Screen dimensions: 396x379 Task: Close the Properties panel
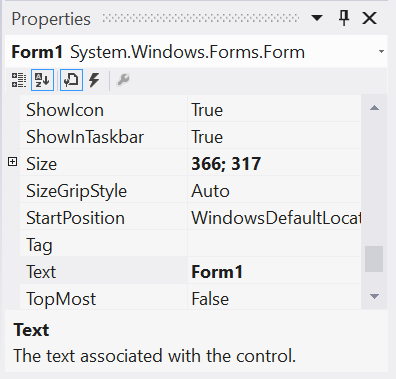[369, 18]
